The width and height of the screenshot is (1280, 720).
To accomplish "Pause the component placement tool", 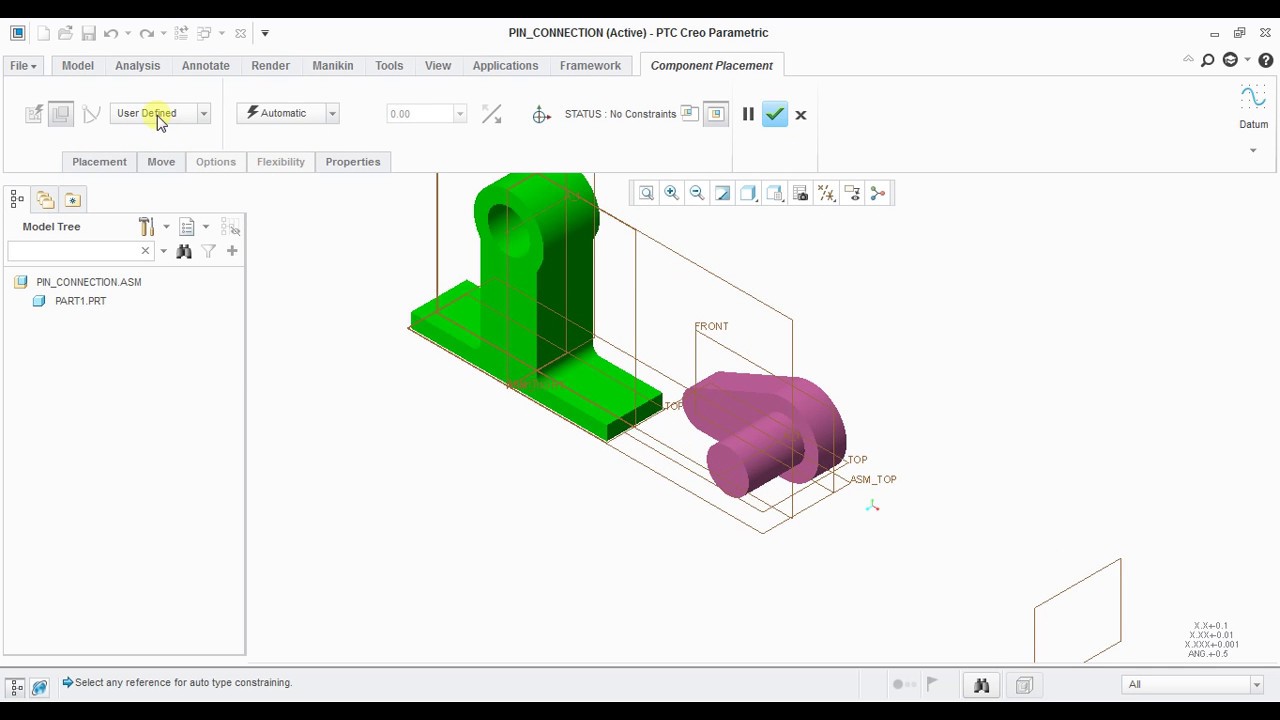I will 748,114.
